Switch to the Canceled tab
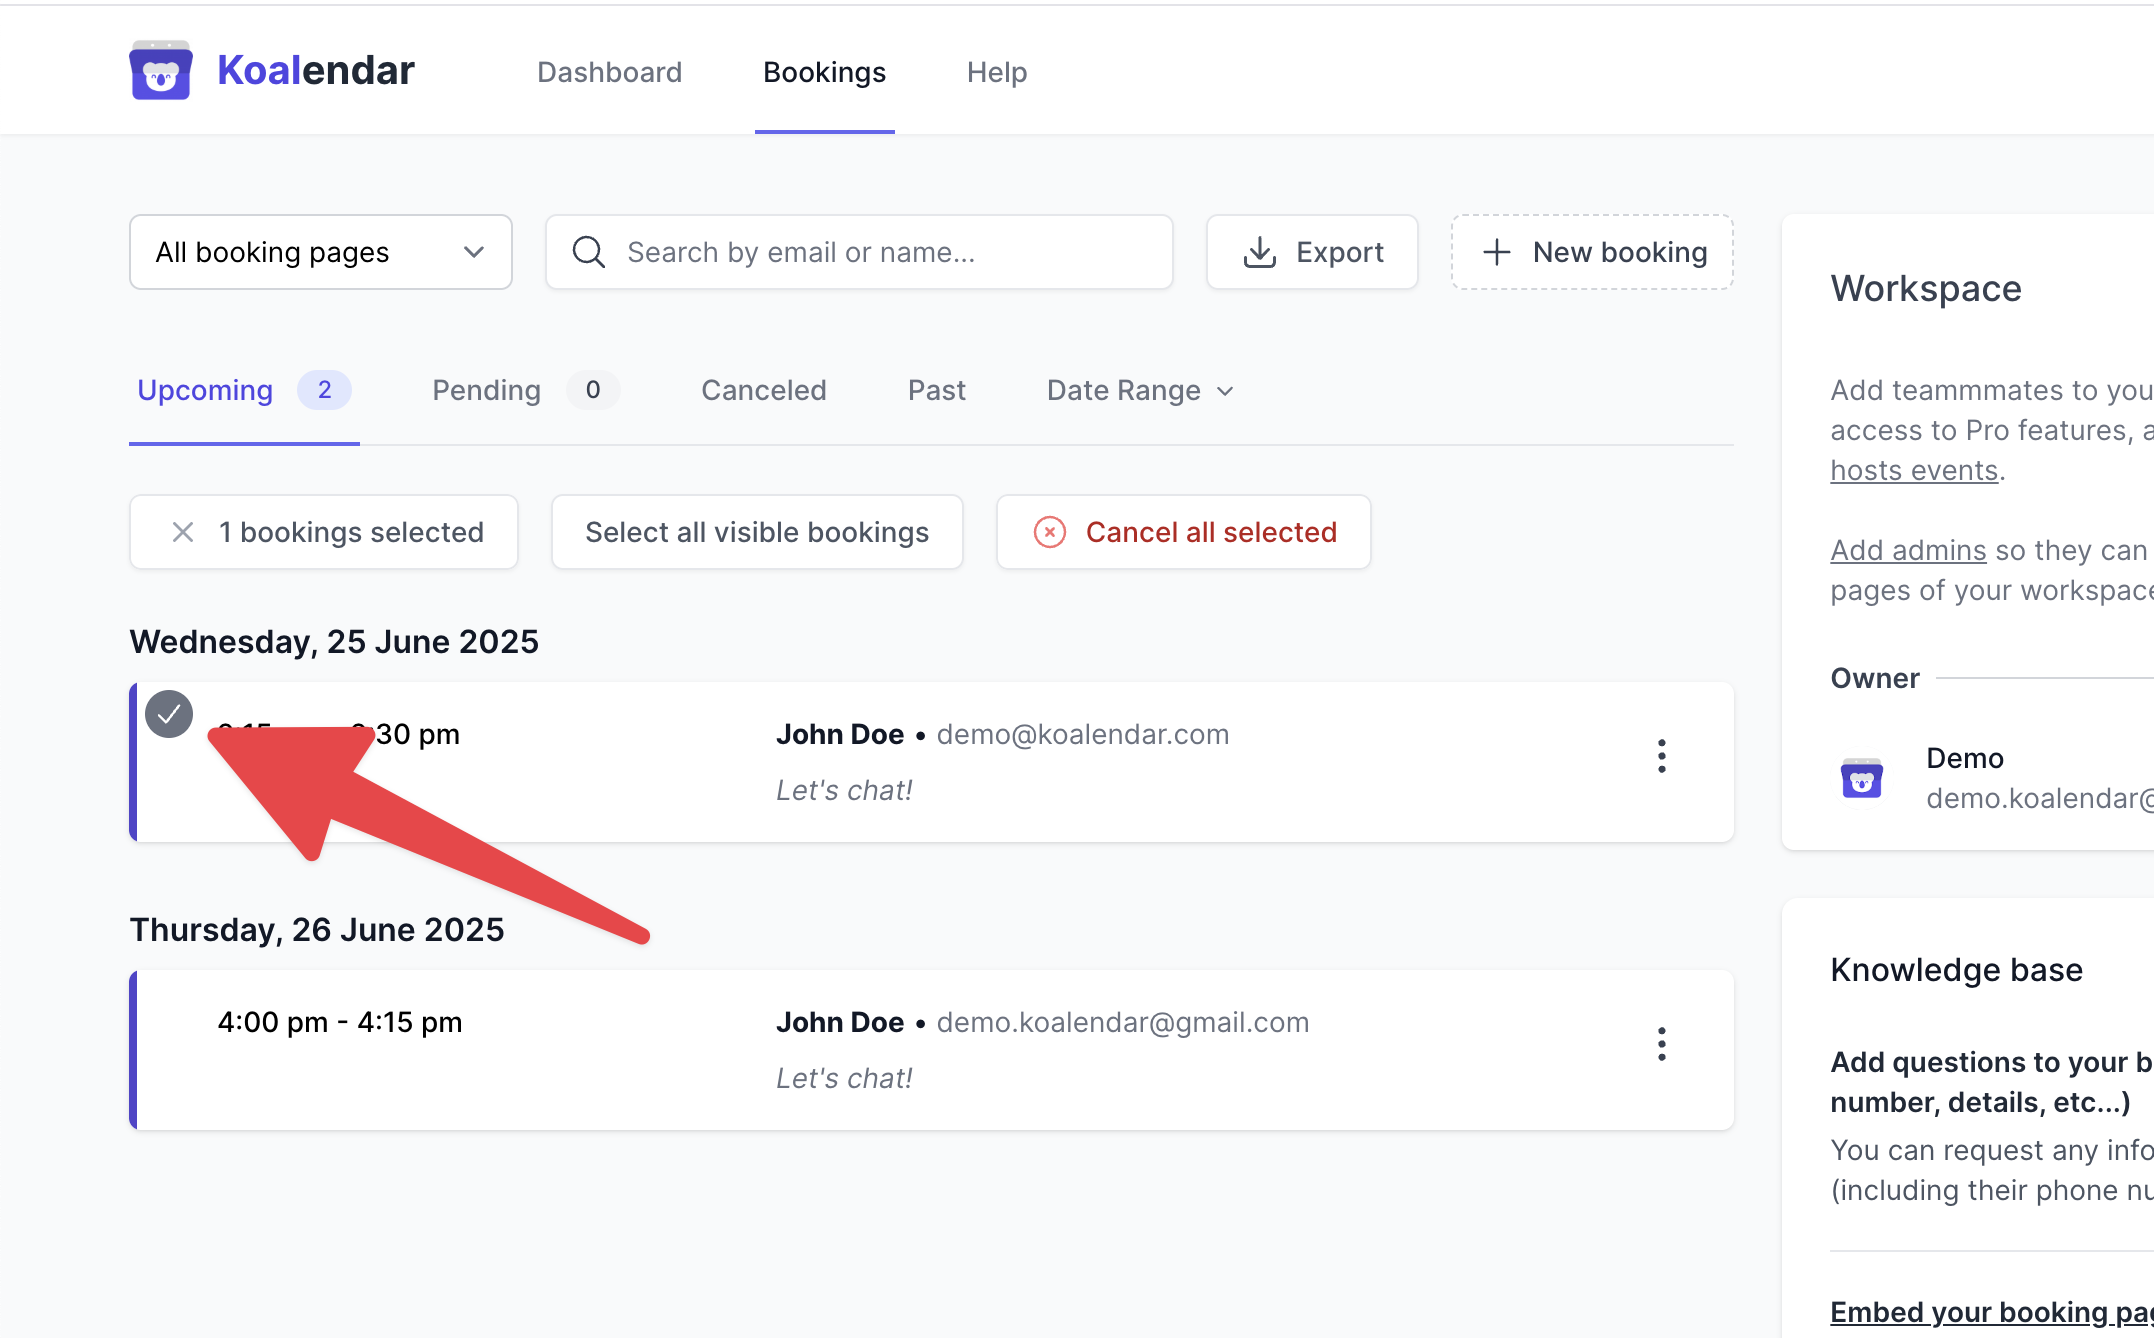 [x=763, y=390]
